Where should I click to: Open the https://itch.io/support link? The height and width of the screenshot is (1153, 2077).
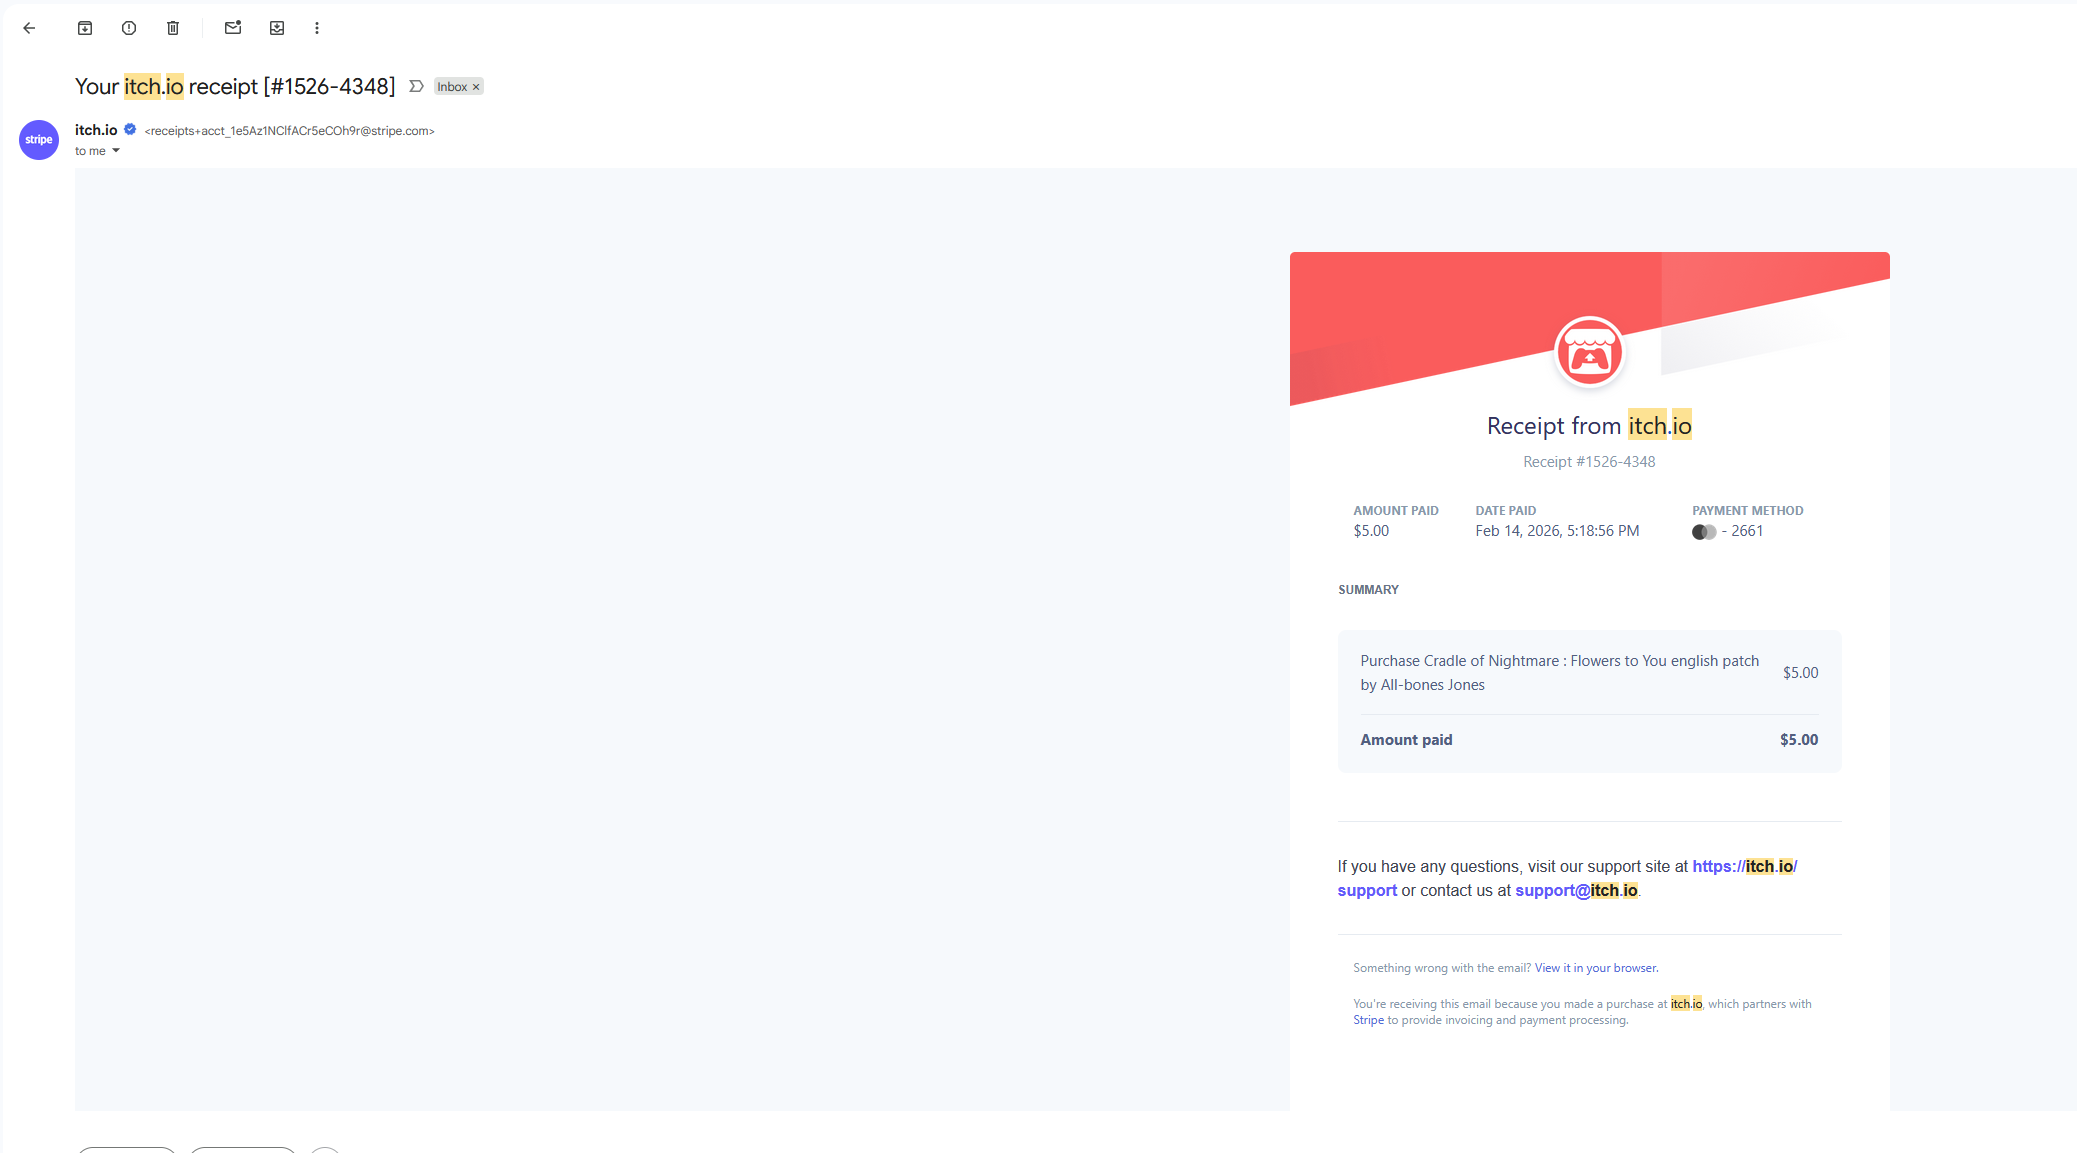pyautogui.click(x=1743, y=867)
